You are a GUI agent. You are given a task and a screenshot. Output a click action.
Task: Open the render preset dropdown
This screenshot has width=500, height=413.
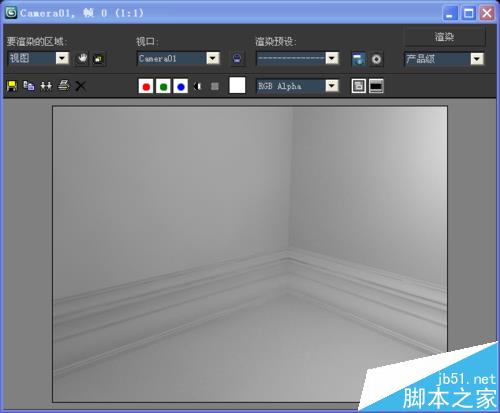(x=298, y=58)
